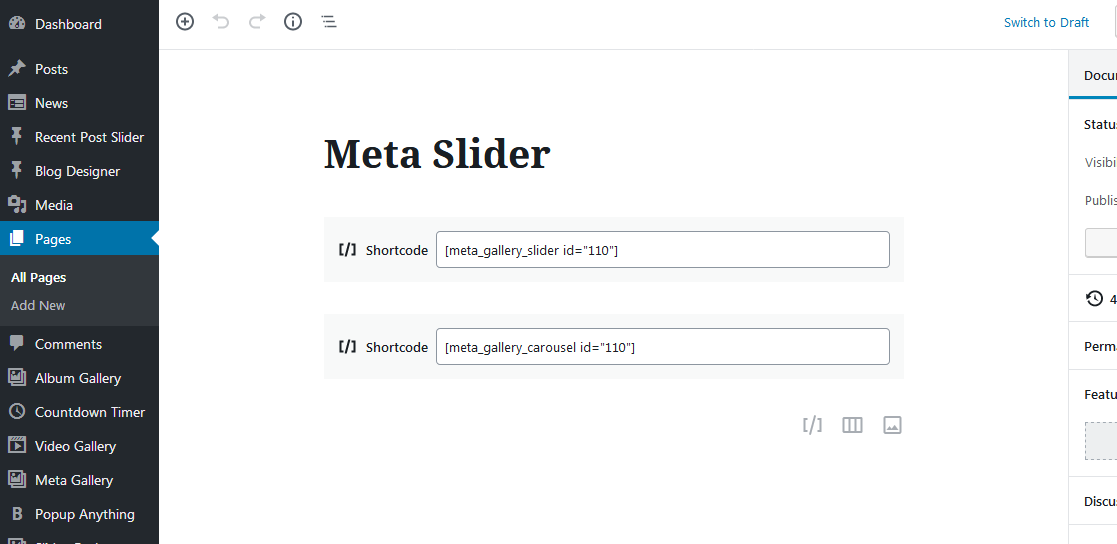Open the Countdown Timer menu

(90, 412)
